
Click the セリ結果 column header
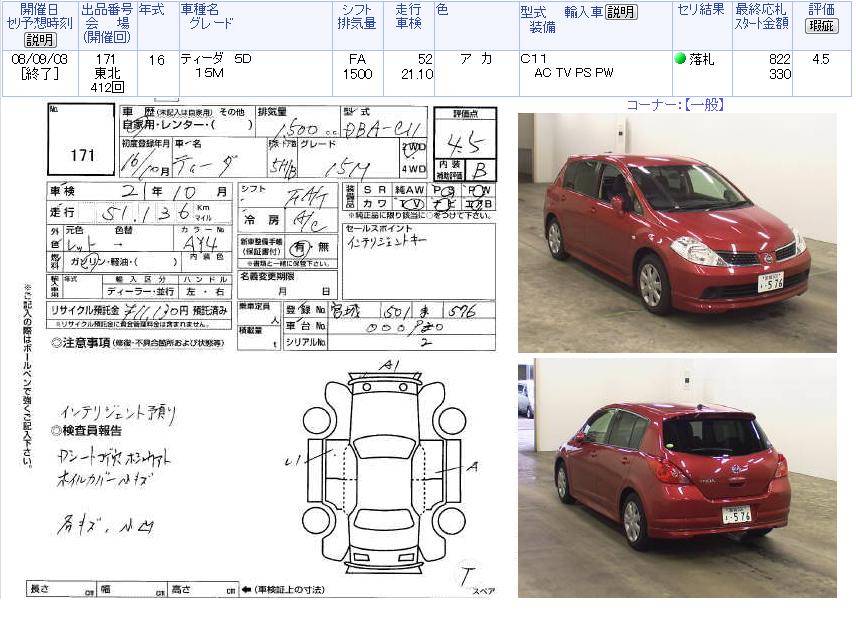702,9
